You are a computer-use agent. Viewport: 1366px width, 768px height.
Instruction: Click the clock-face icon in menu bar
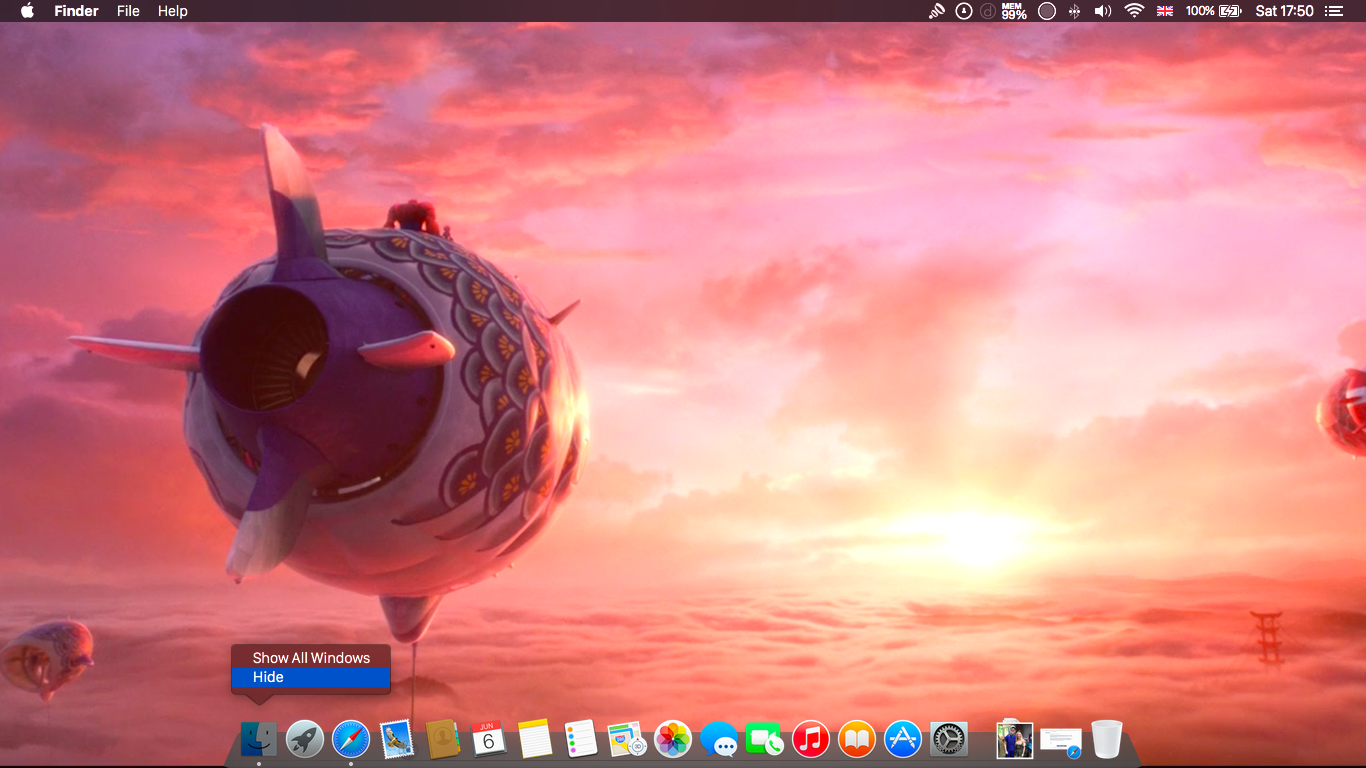(964, 11)
